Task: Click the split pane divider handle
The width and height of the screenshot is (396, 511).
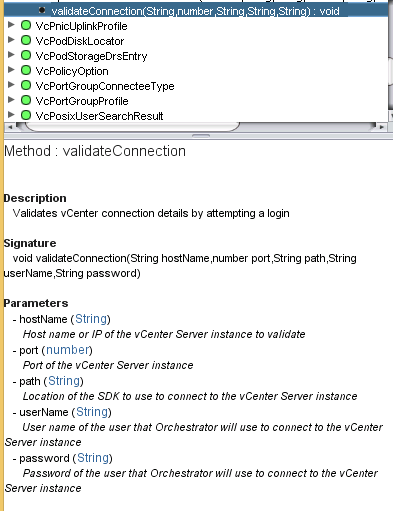Action: click(201, 136)
